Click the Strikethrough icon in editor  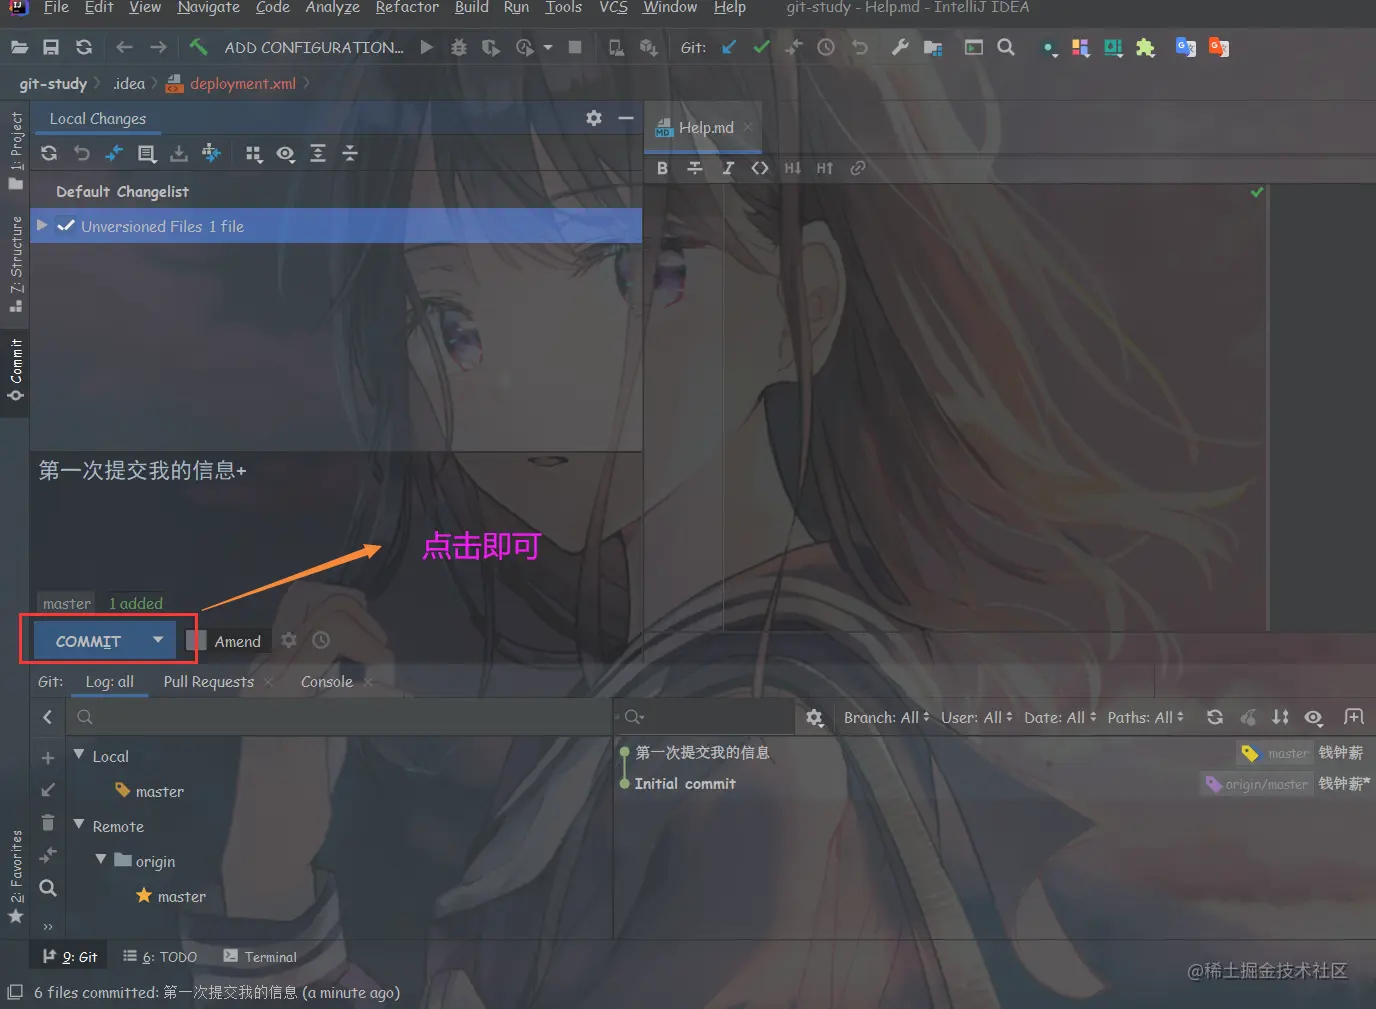click(x=695, y=168)
